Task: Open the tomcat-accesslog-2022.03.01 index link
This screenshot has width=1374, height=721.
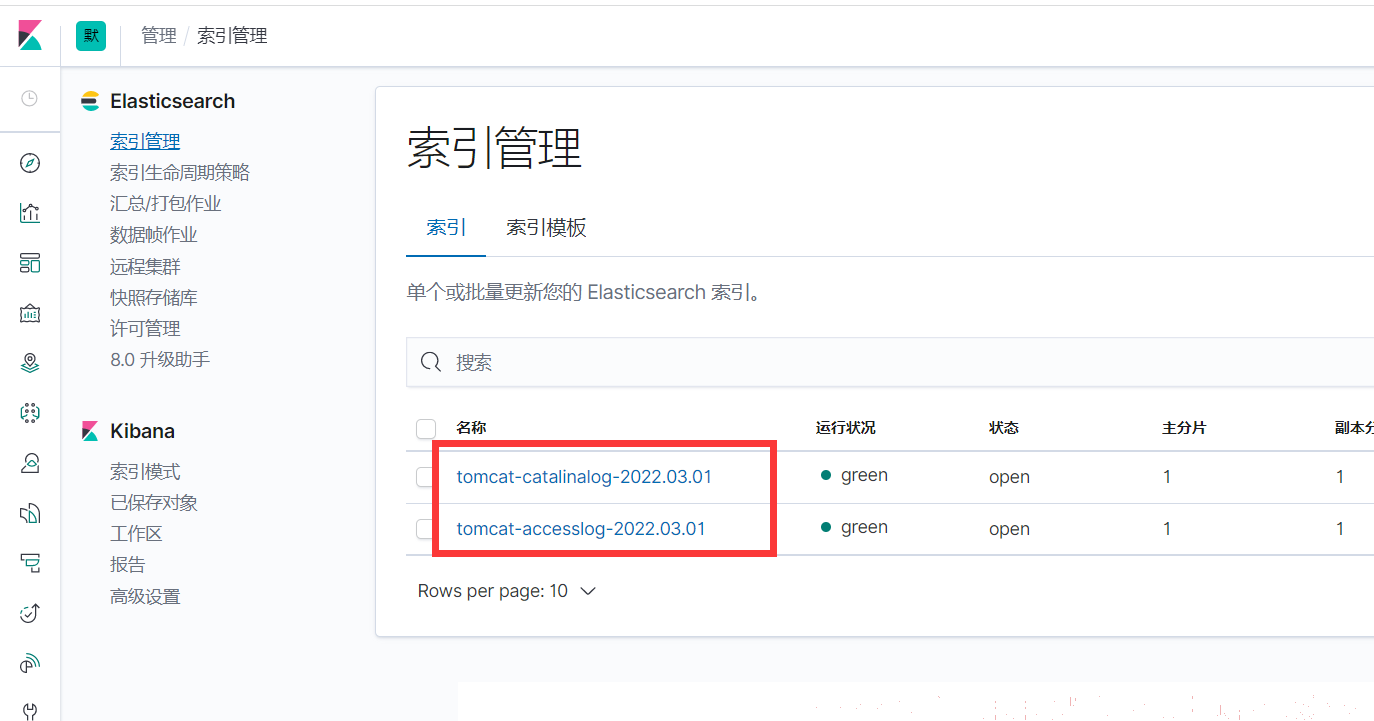Action: point(581,529)
